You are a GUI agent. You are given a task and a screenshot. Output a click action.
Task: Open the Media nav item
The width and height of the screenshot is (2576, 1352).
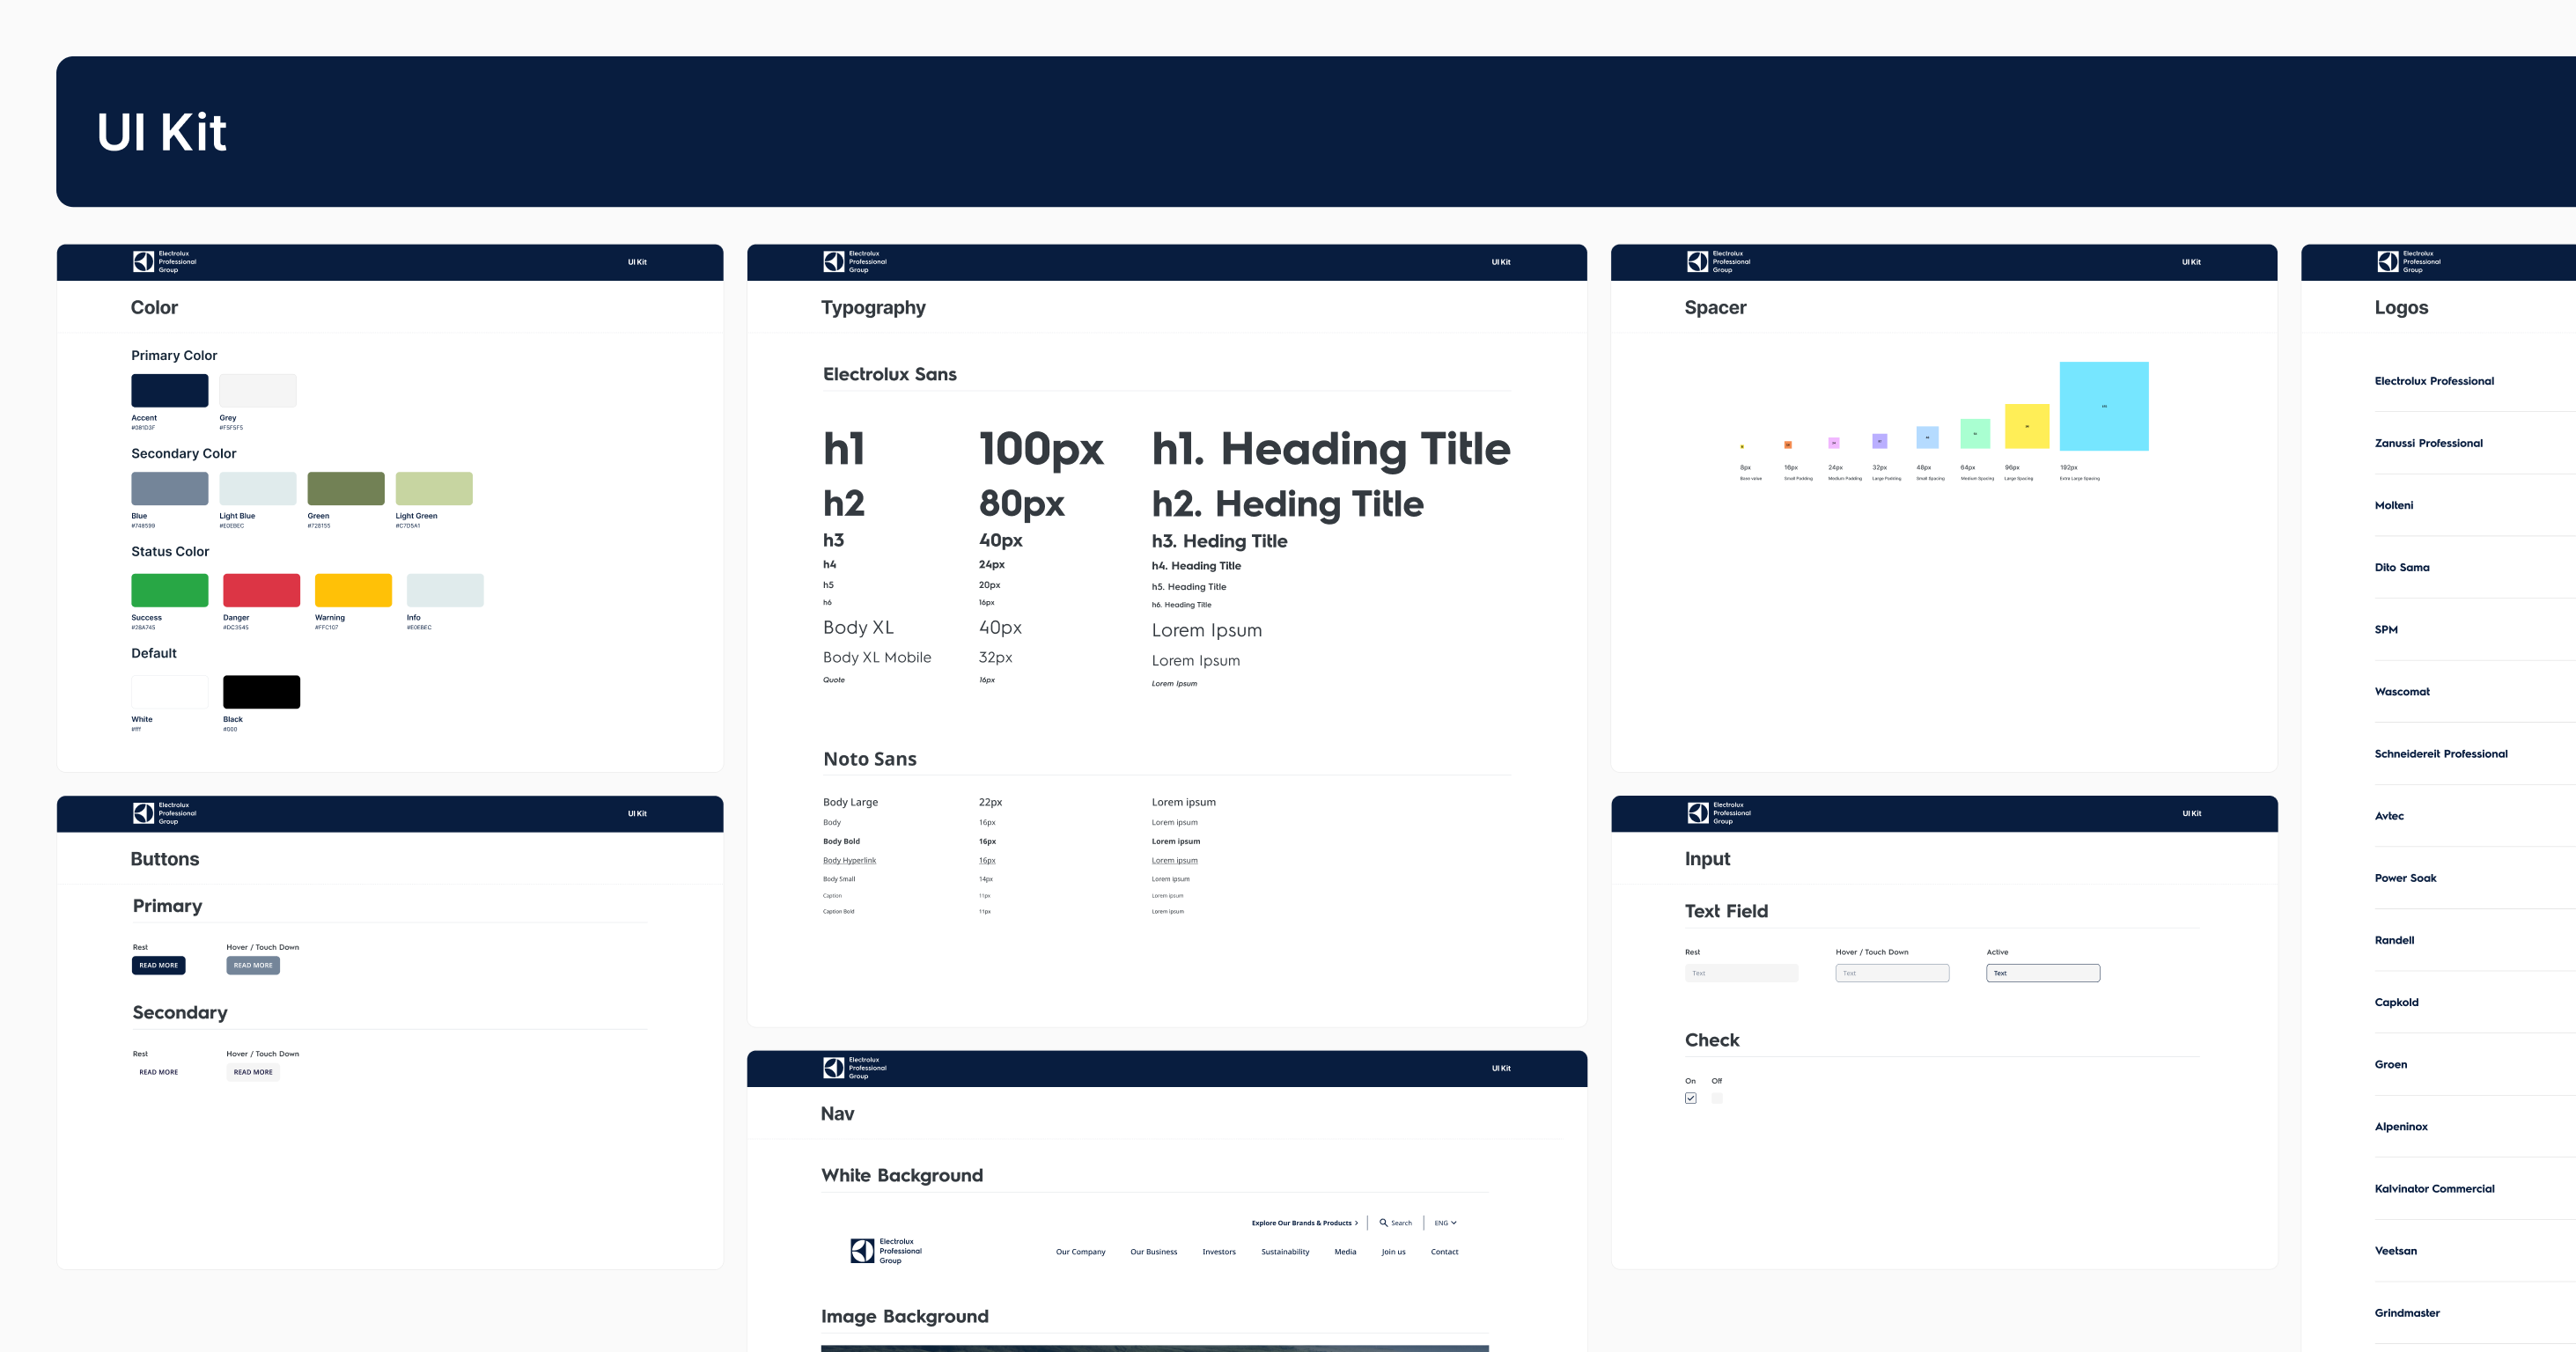[x=1346, y=1252]
